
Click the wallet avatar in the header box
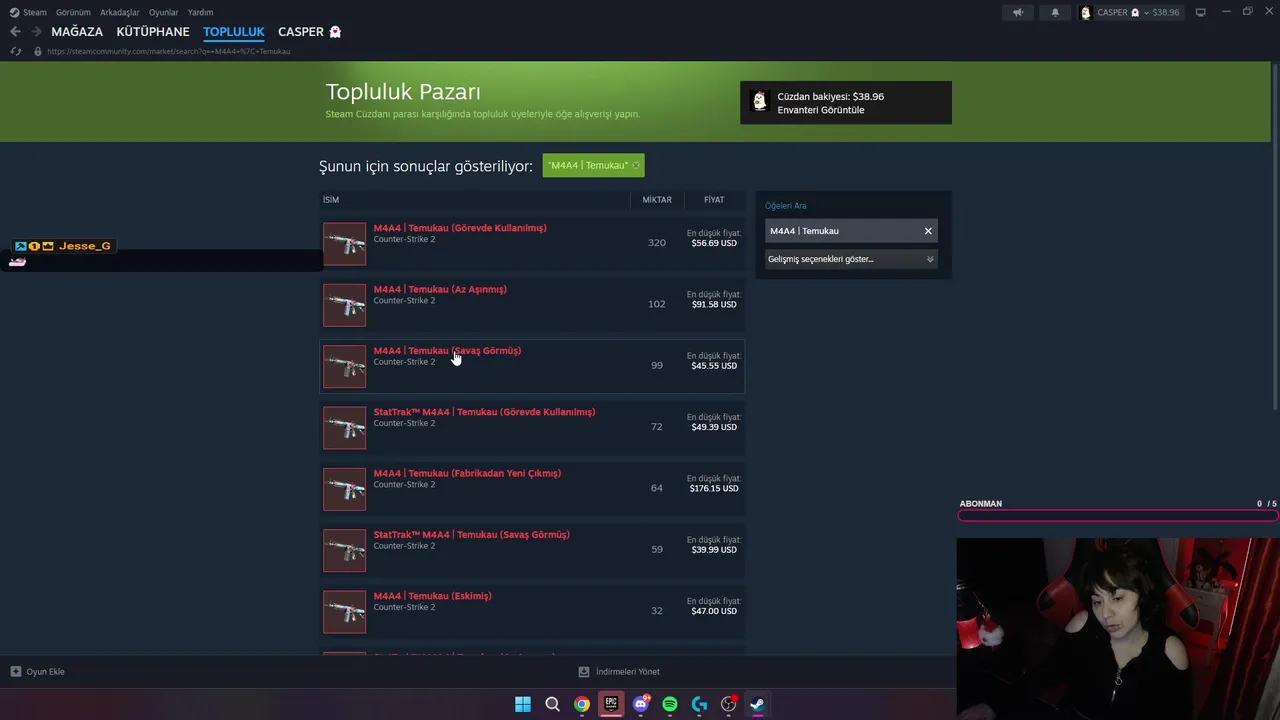pyautogui.click(x=759, y=102)
